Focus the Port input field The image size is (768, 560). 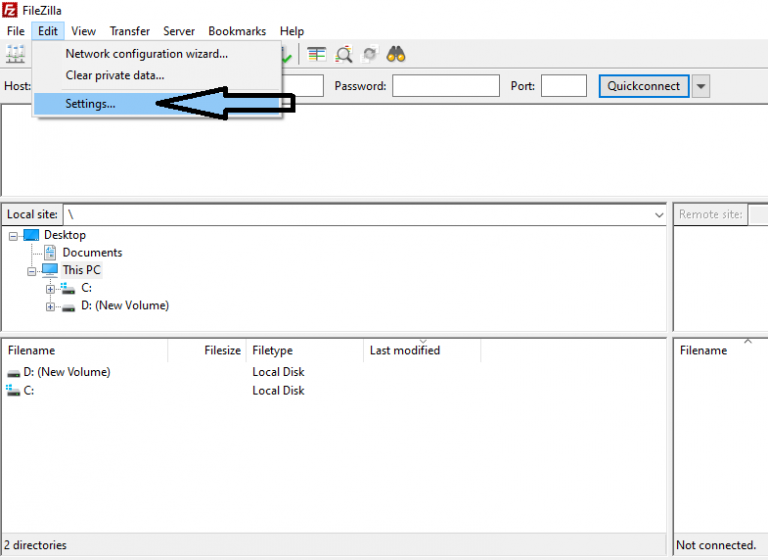coord(564,86)
